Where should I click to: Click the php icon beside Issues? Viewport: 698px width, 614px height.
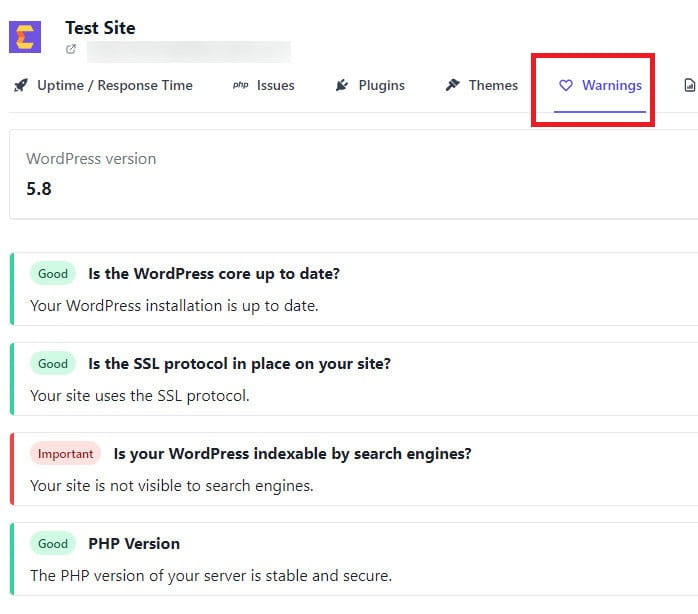click(x=240, y=85)
